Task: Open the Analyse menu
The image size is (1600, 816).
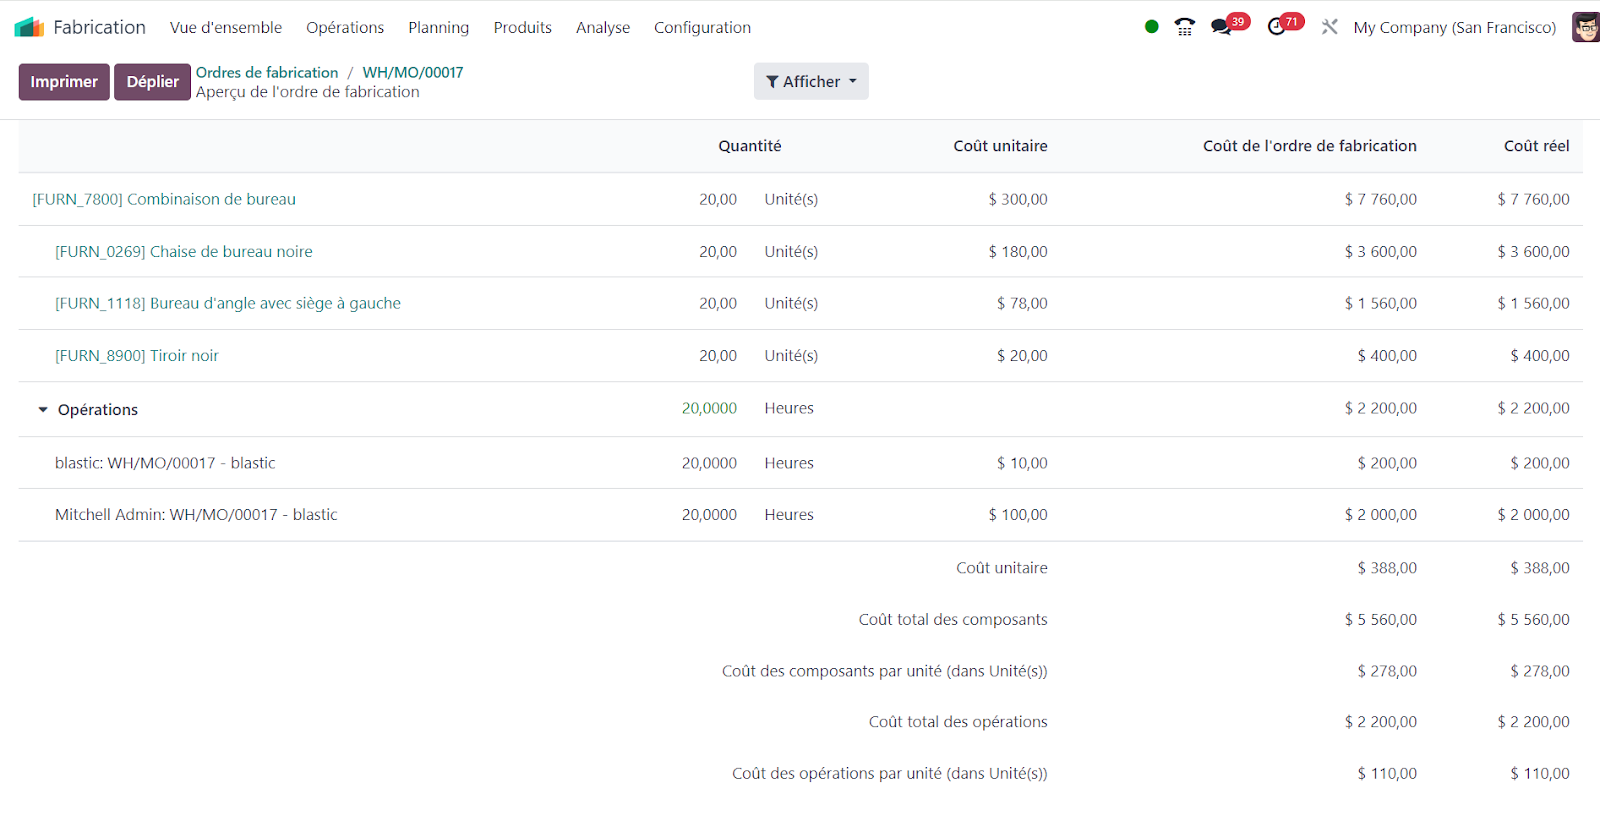Action: pos(602,27)
